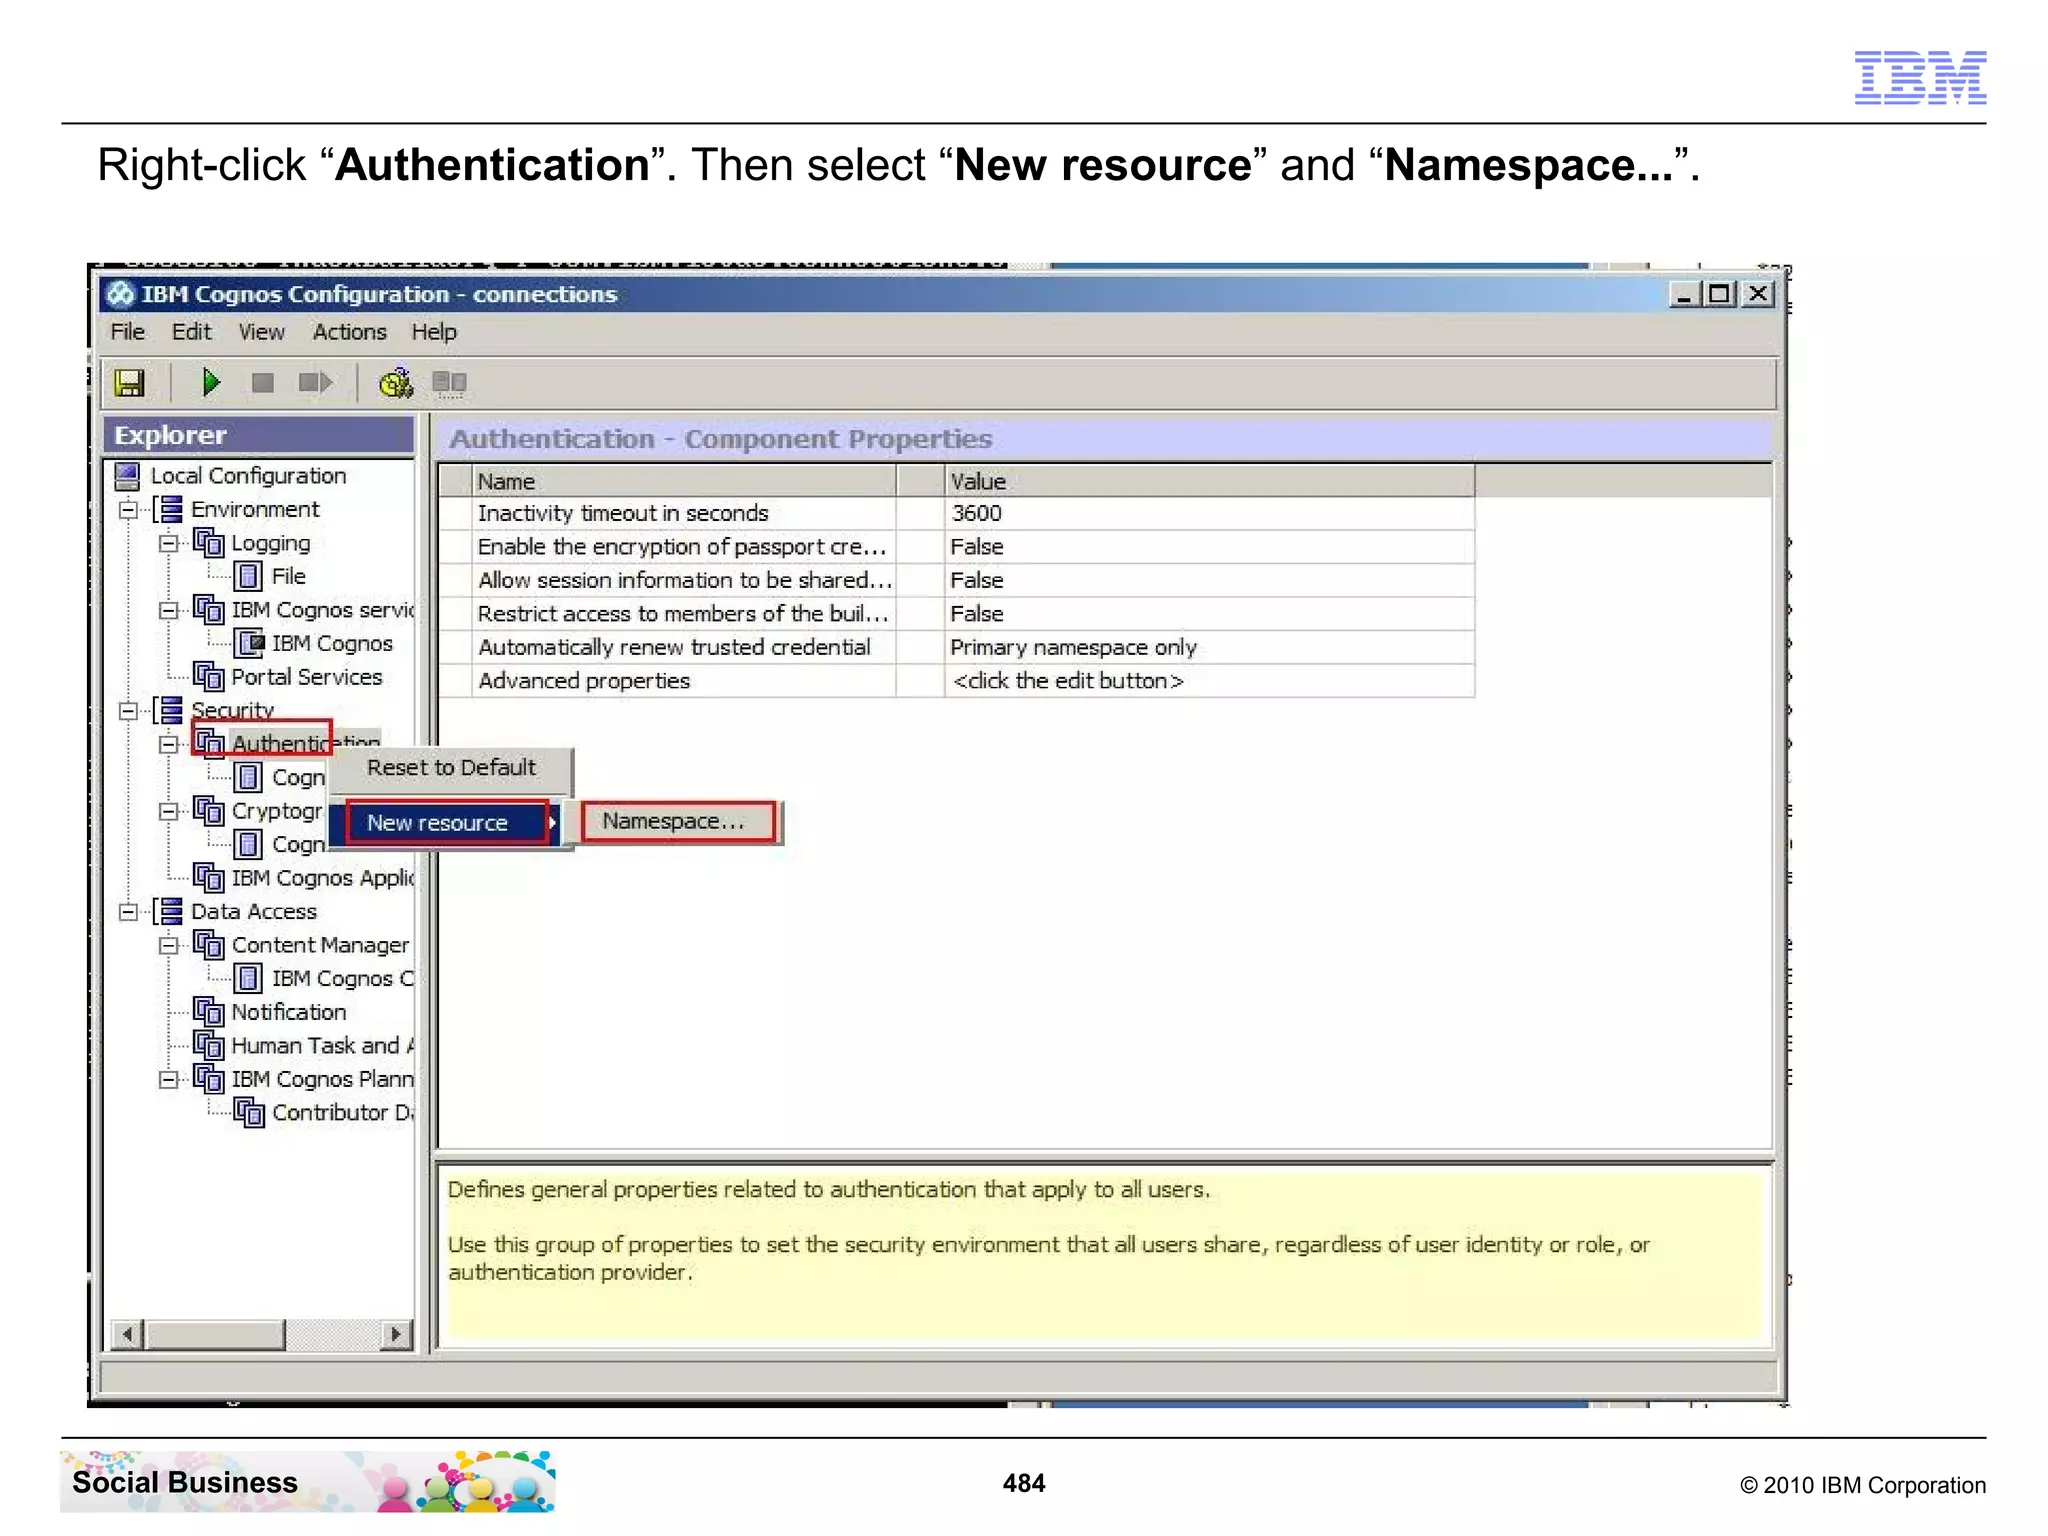Click the green Start service icon
The height and width of the screenshot is (1536, 2048).
(x=210, y=382)
